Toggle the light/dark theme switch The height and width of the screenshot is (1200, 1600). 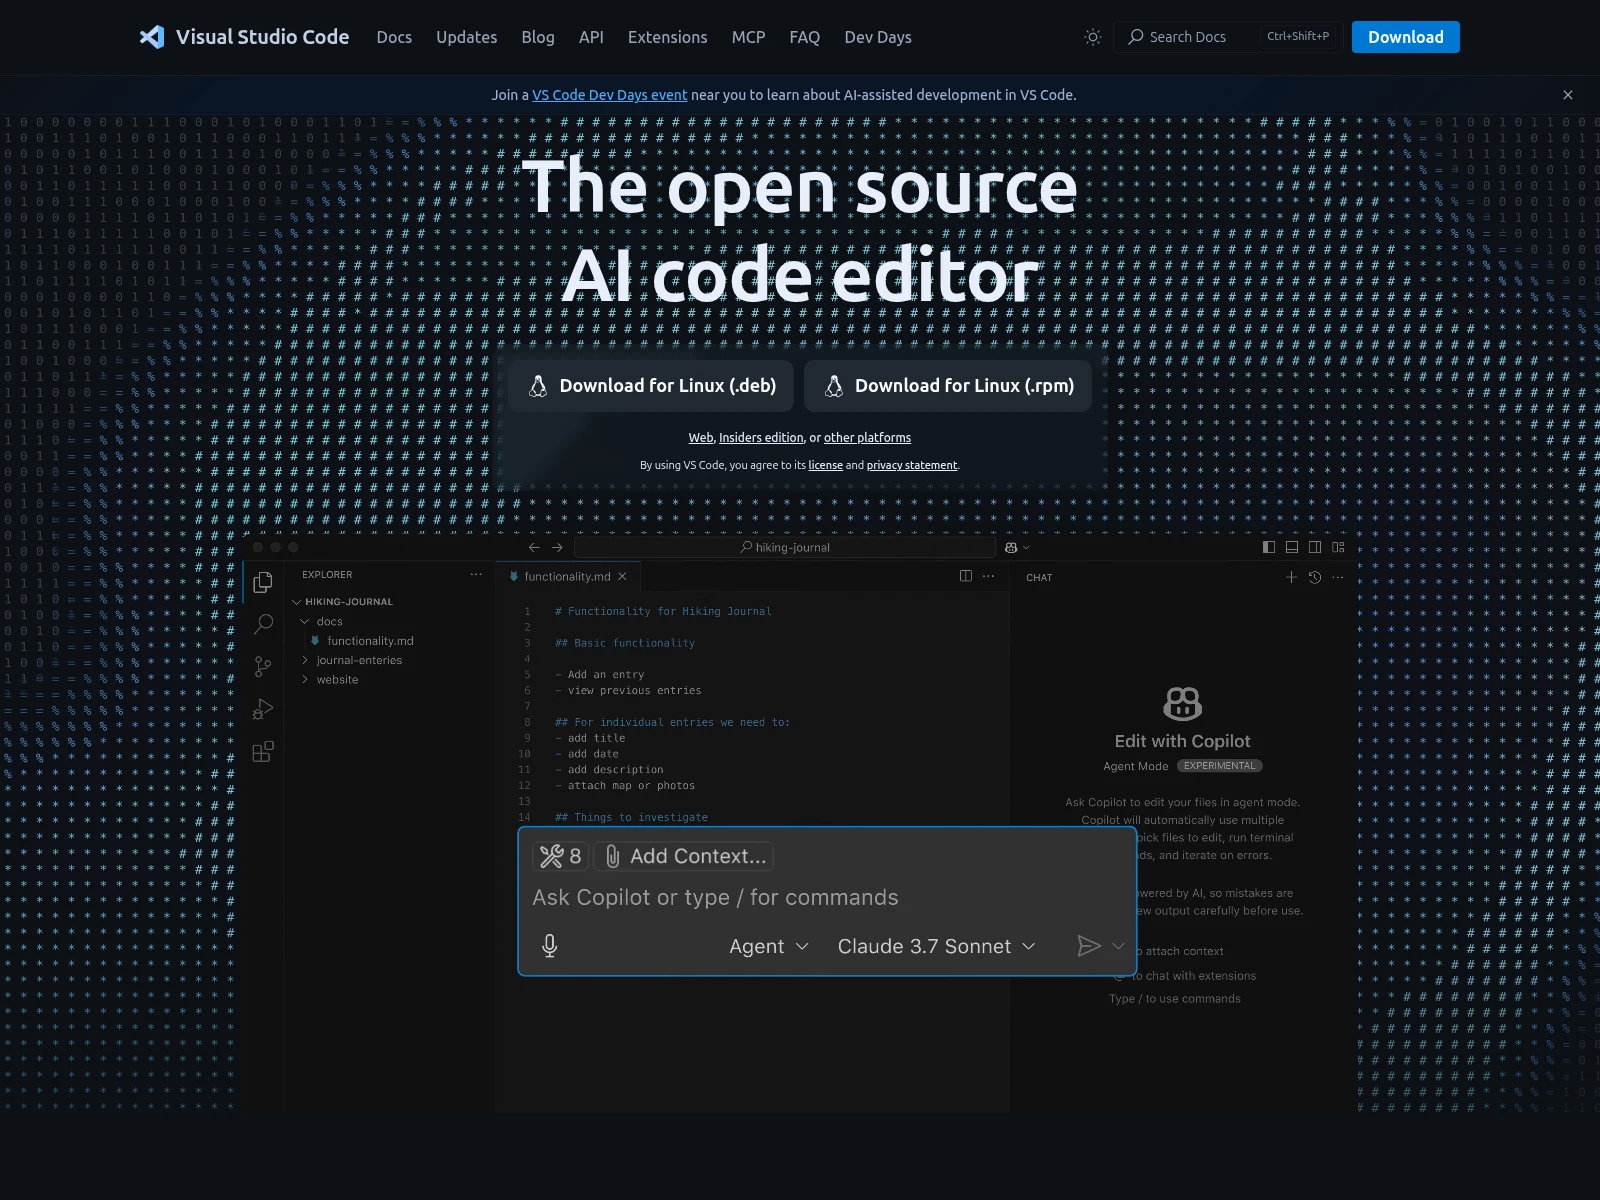pos(1092,37)
